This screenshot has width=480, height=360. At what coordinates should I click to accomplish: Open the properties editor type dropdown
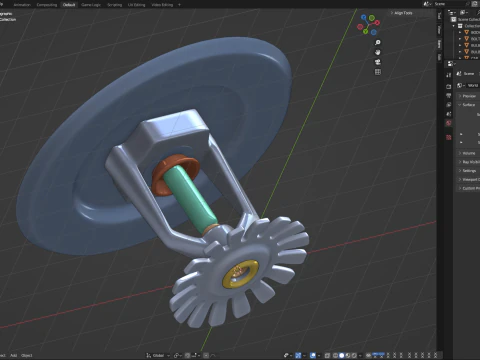451,64
